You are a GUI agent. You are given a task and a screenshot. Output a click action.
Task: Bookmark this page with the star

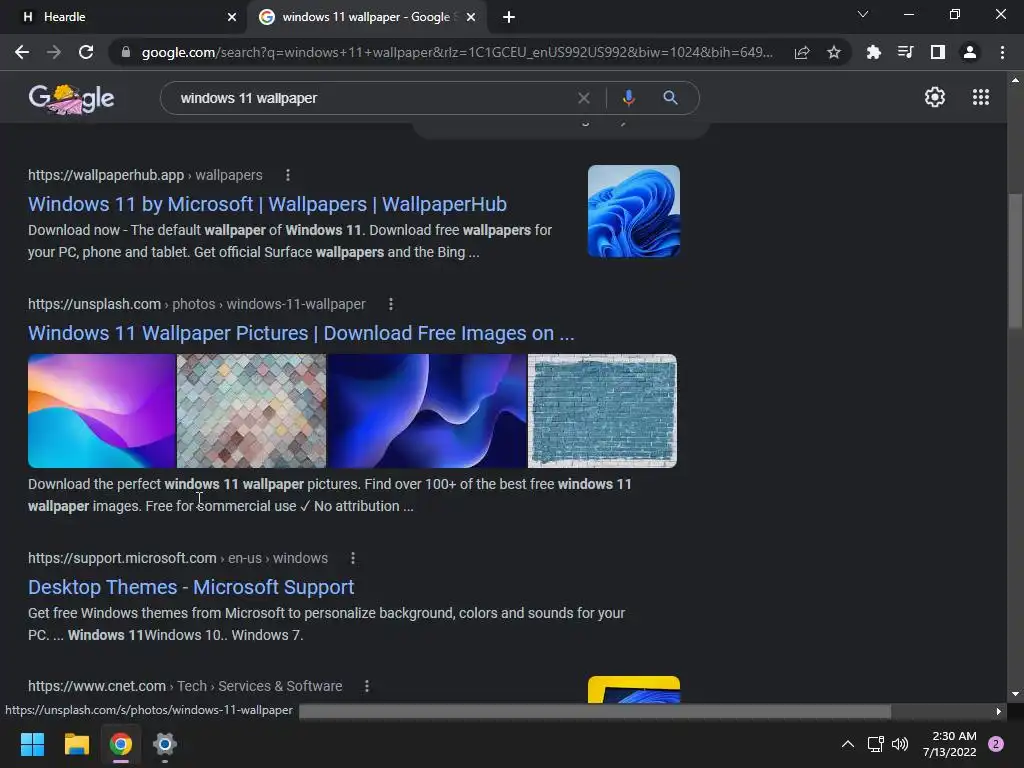834,52
